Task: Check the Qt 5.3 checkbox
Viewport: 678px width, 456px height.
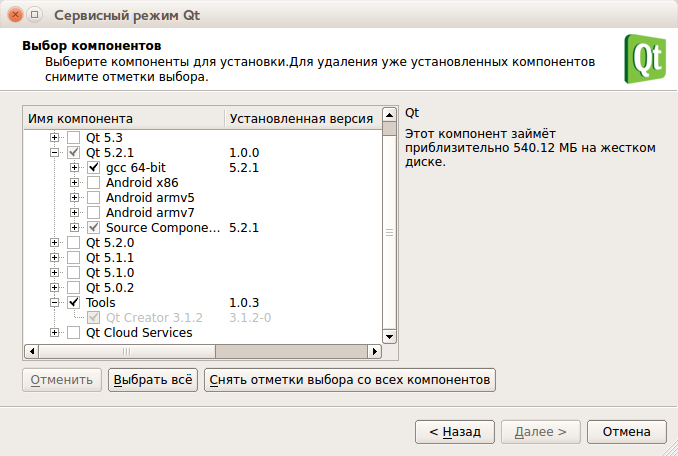Action: point(74,137)
